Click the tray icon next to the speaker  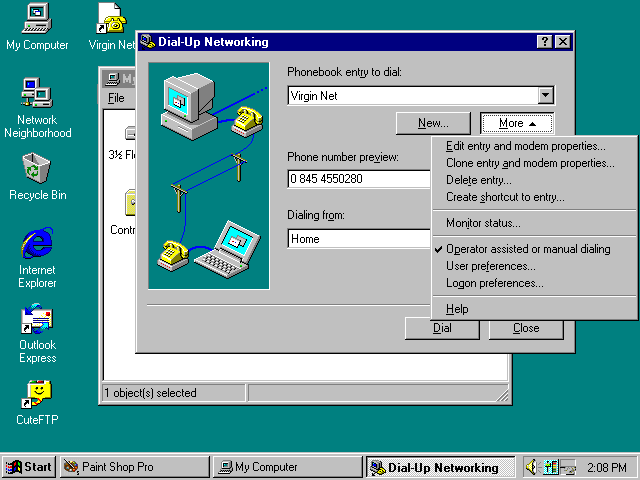pyautogui.click(x=551, y=467)
